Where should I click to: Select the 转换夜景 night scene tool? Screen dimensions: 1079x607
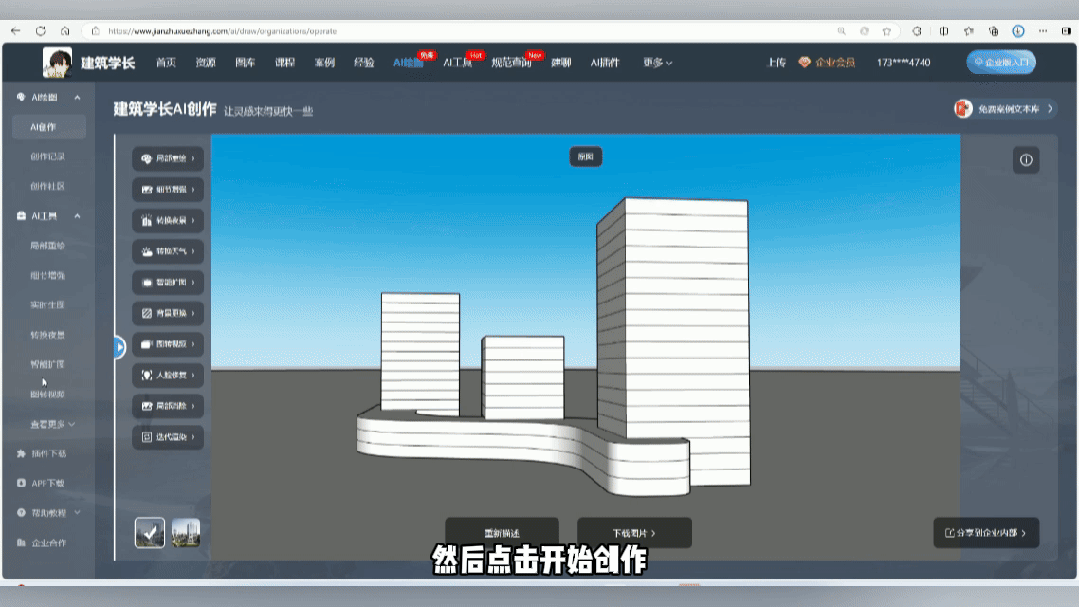[167, 220]
